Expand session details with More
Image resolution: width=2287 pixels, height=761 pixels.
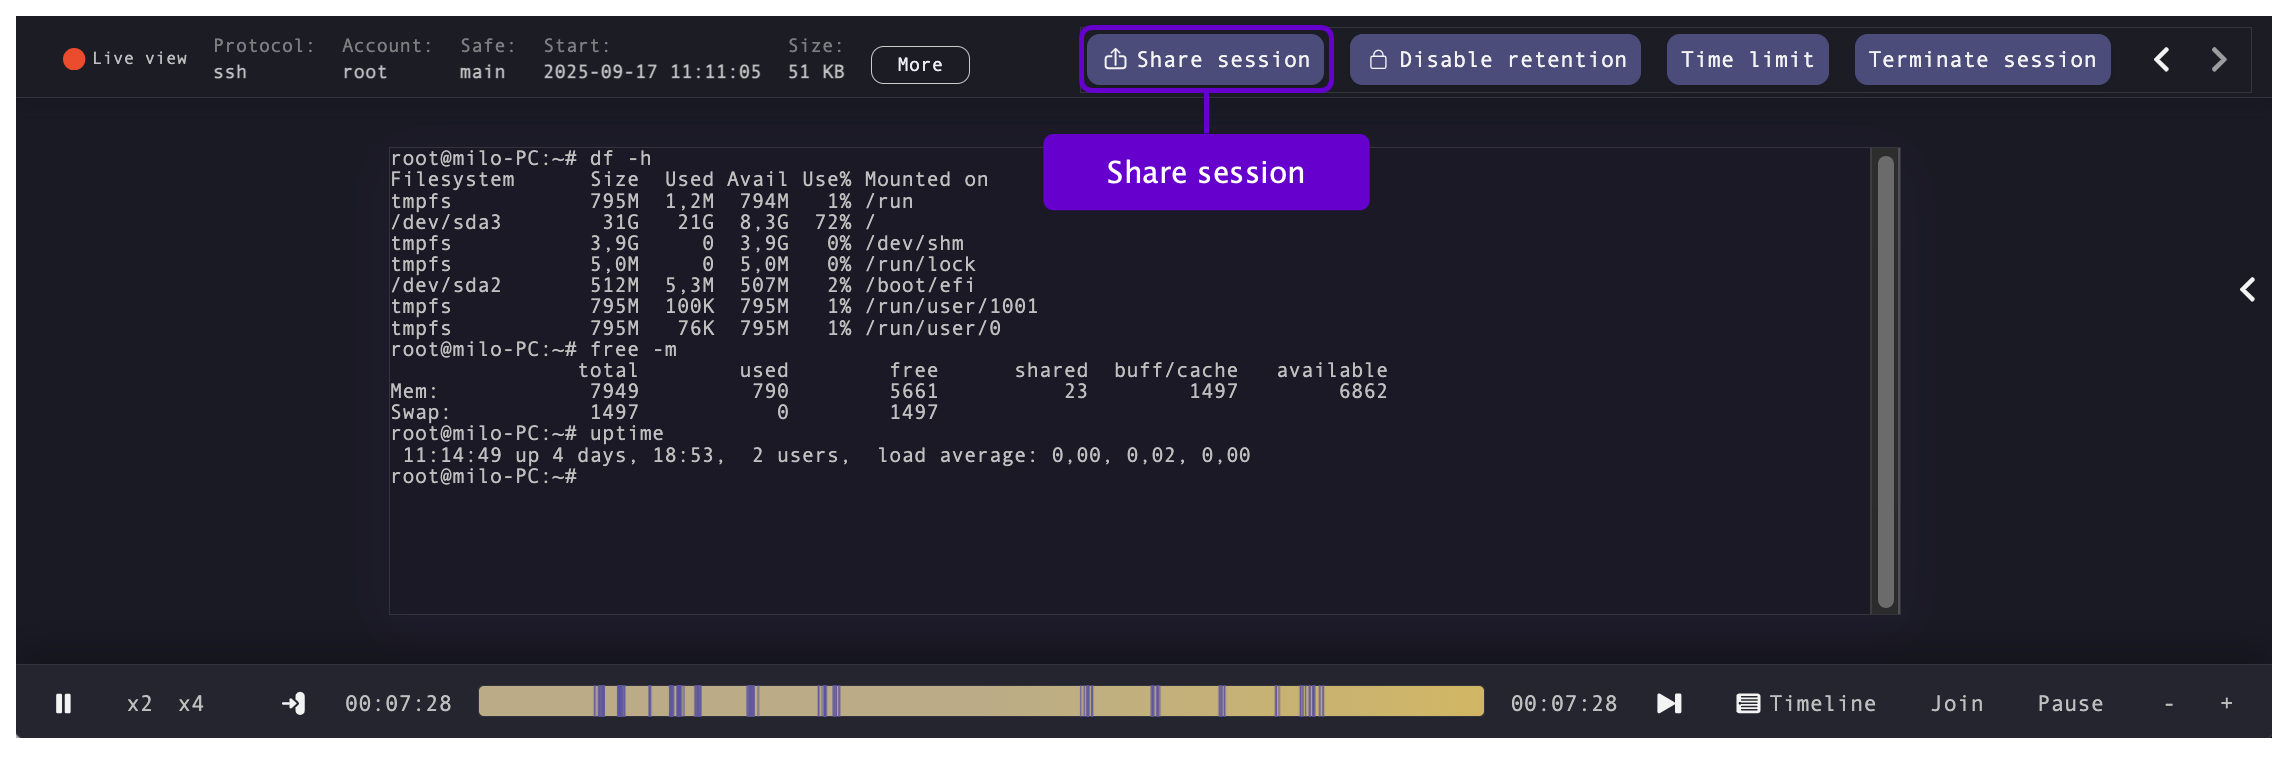[919, 65]
